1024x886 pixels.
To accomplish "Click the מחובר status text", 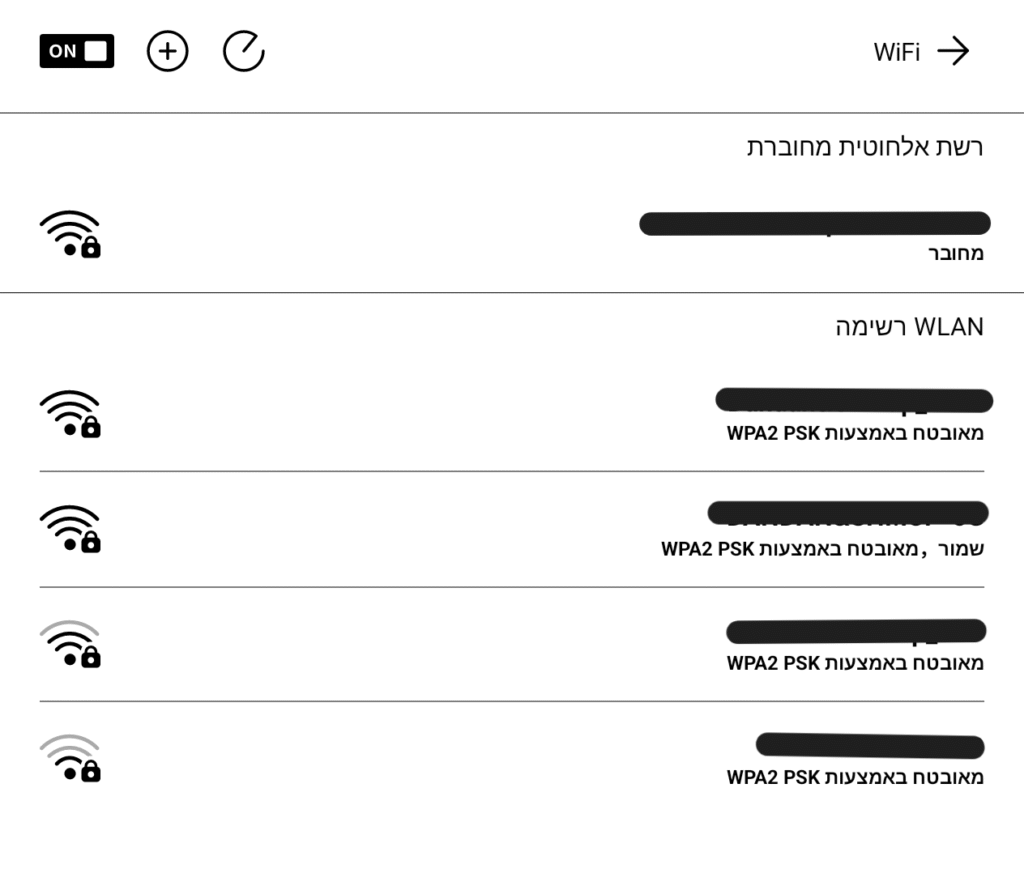I will pyautogui.click(x=956, y=253).
